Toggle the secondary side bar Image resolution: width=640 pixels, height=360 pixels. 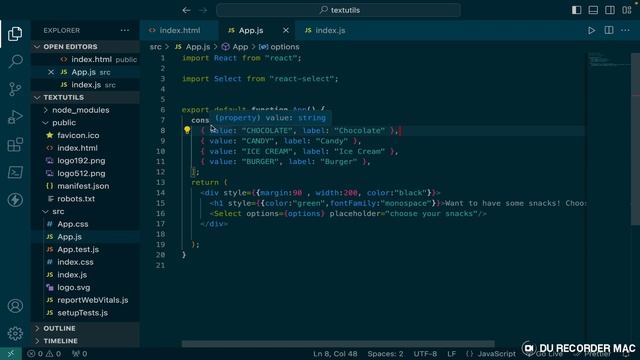coord(610,10)
